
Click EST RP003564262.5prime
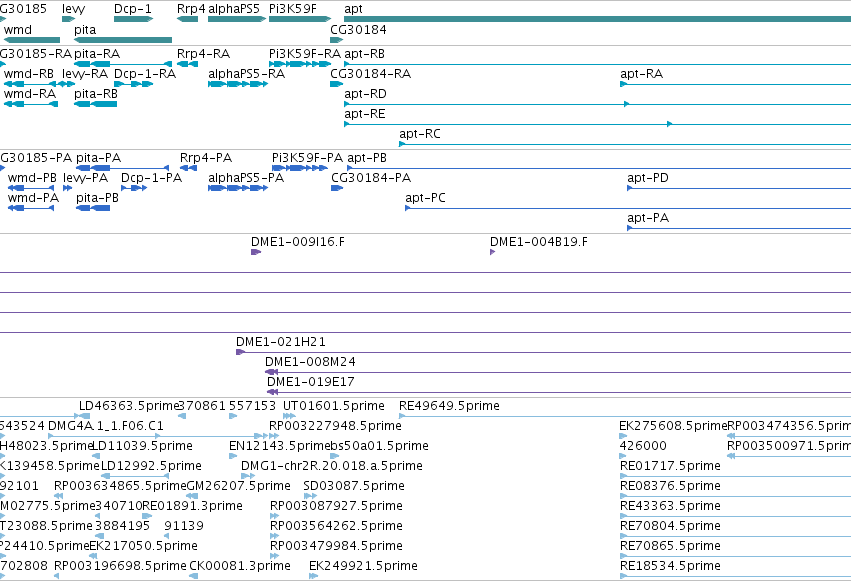click(x=336, y=526)
